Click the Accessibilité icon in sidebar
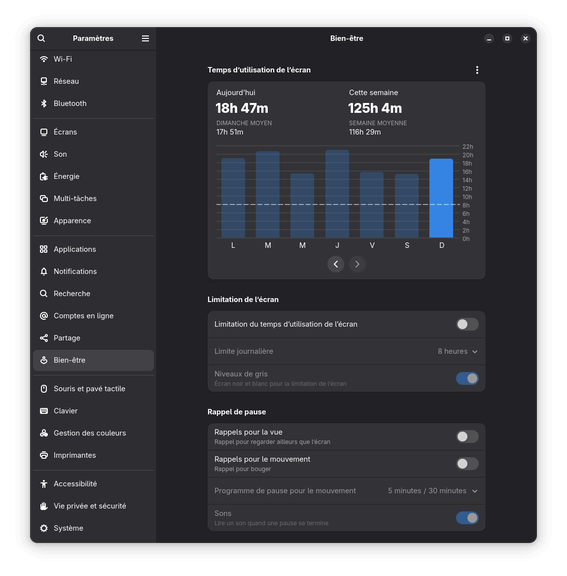Image resolution: width=567 pixels, height=576 pixels. tap(44, 484)
